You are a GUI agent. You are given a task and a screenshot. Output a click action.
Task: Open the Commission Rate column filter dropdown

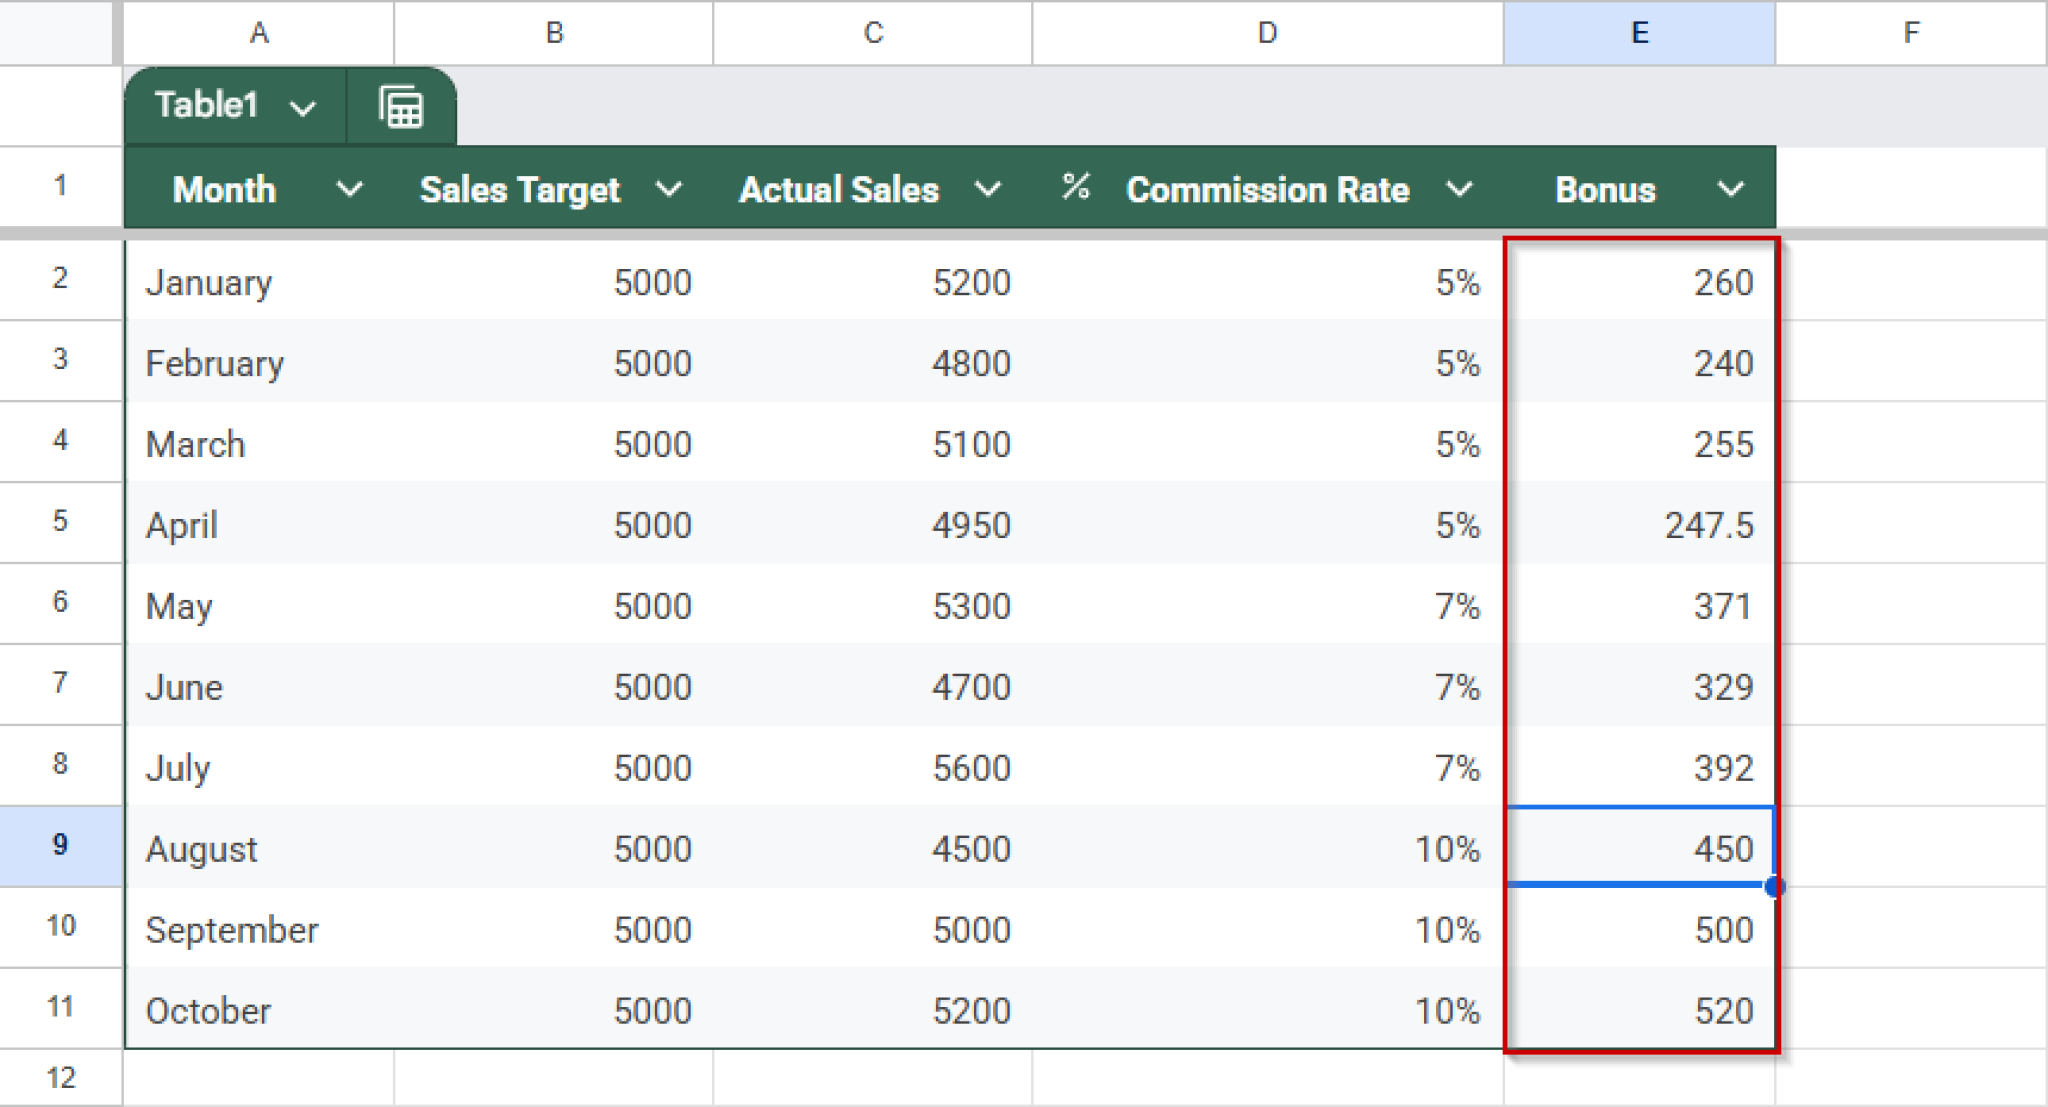1460,188
